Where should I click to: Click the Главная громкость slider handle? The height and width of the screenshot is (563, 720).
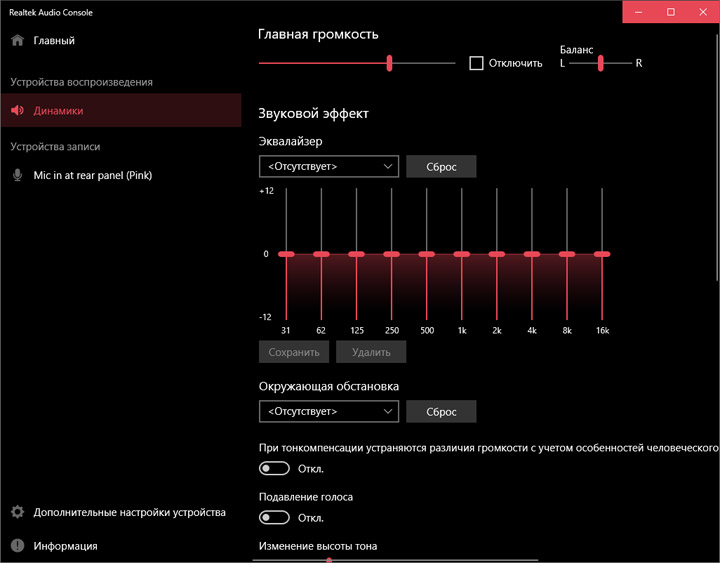click(389, 63)
